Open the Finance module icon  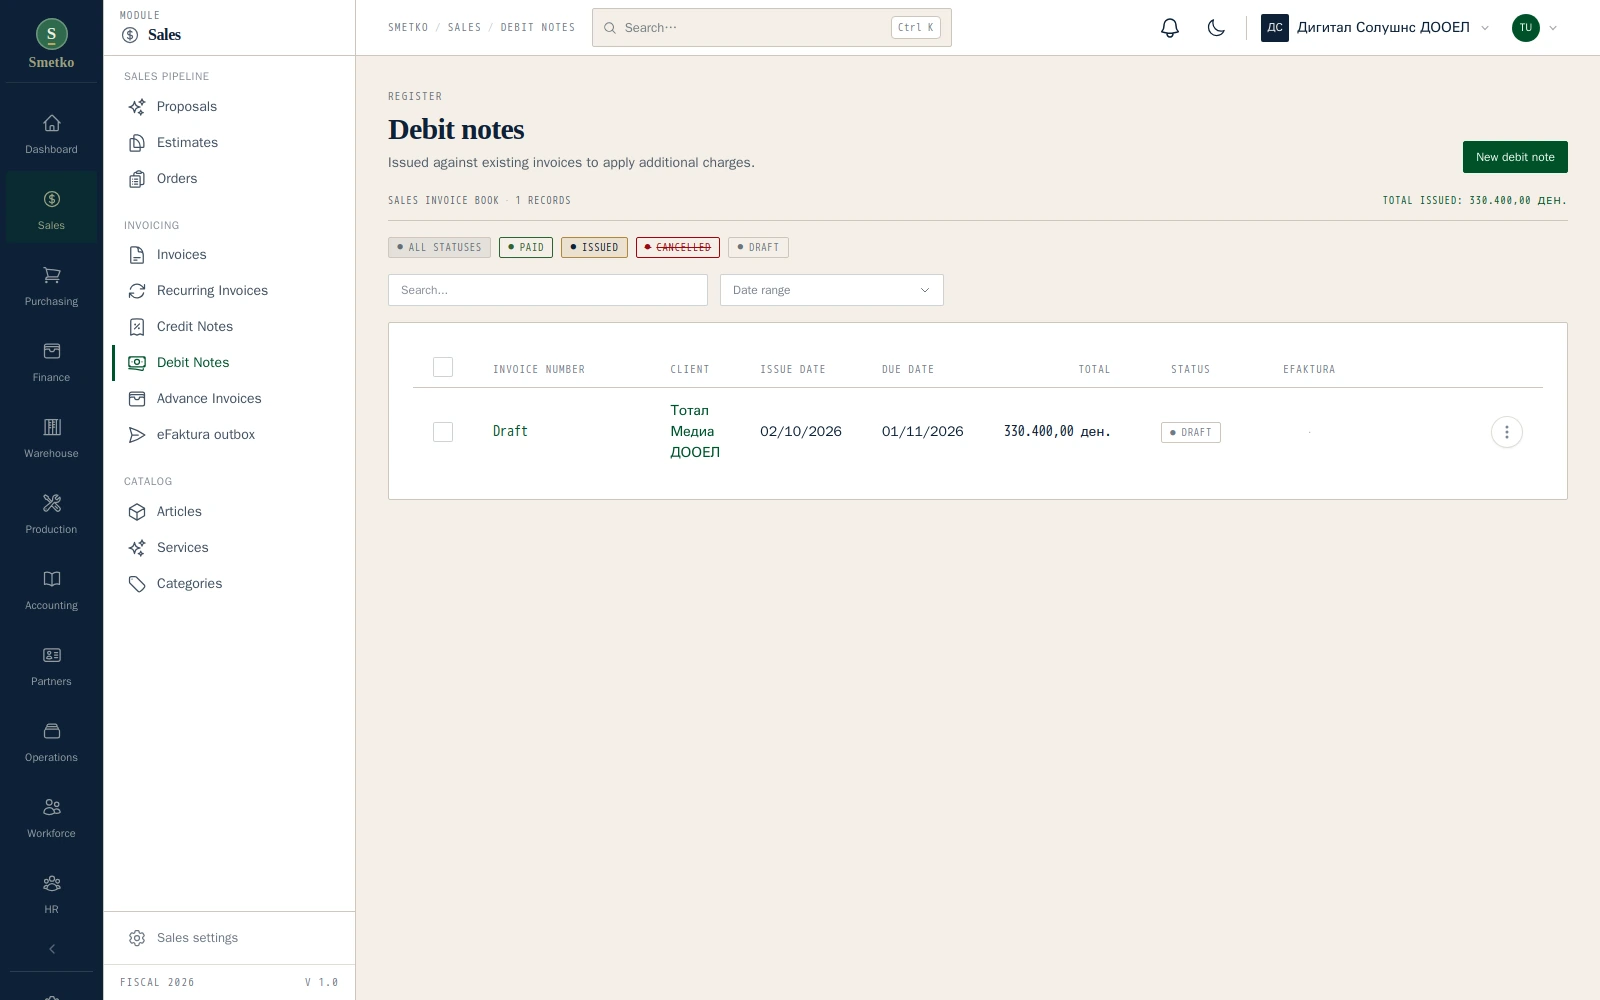[51, 351]
